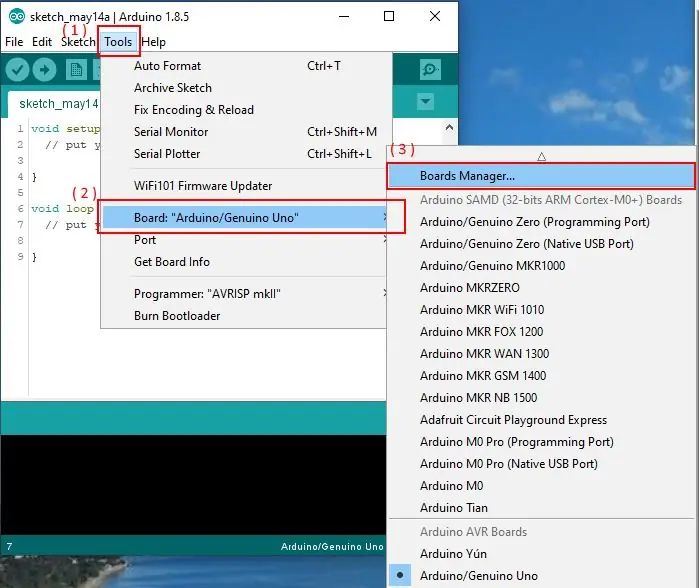The width and height of the screenshot is (699, 588).
Task: Expand Programmer: AVRISP mkII submenu
Action: click(x=244, y=294)
